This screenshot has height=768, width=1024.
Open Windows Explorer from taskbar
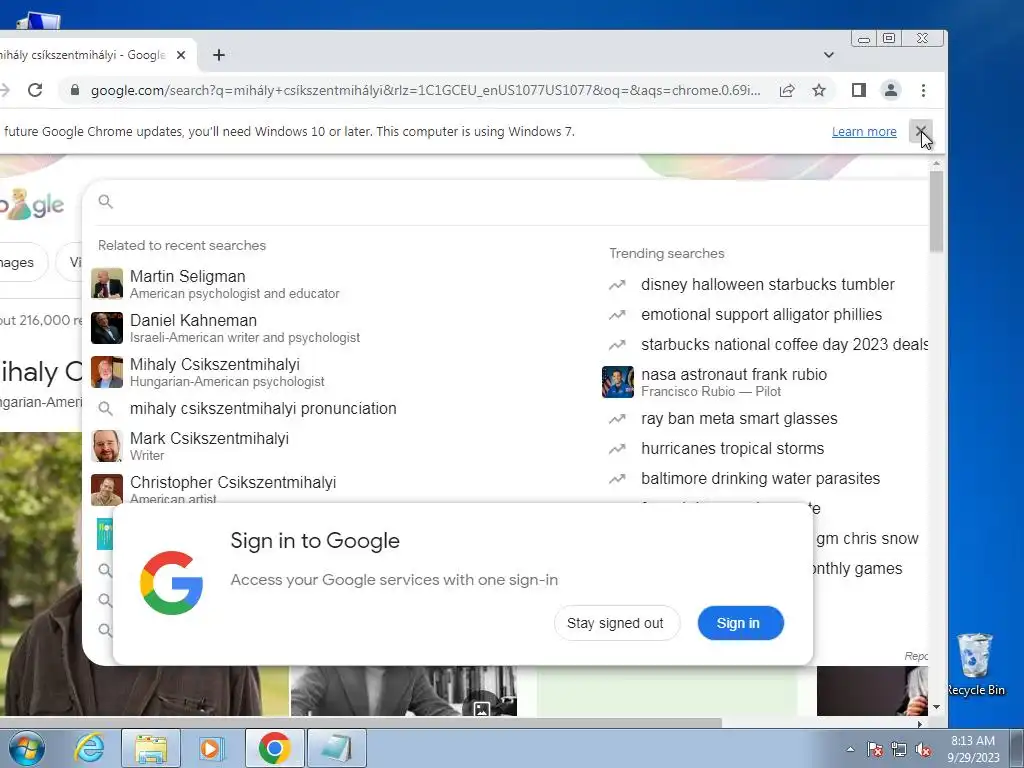tap(151, 748)
